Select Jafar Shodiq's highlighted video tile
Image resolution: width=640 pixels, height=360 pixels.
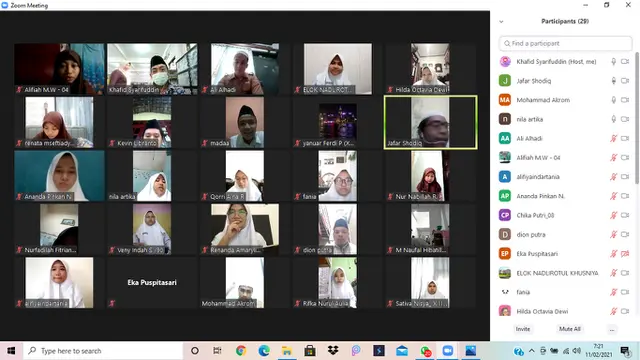click(x=430, y=122)
